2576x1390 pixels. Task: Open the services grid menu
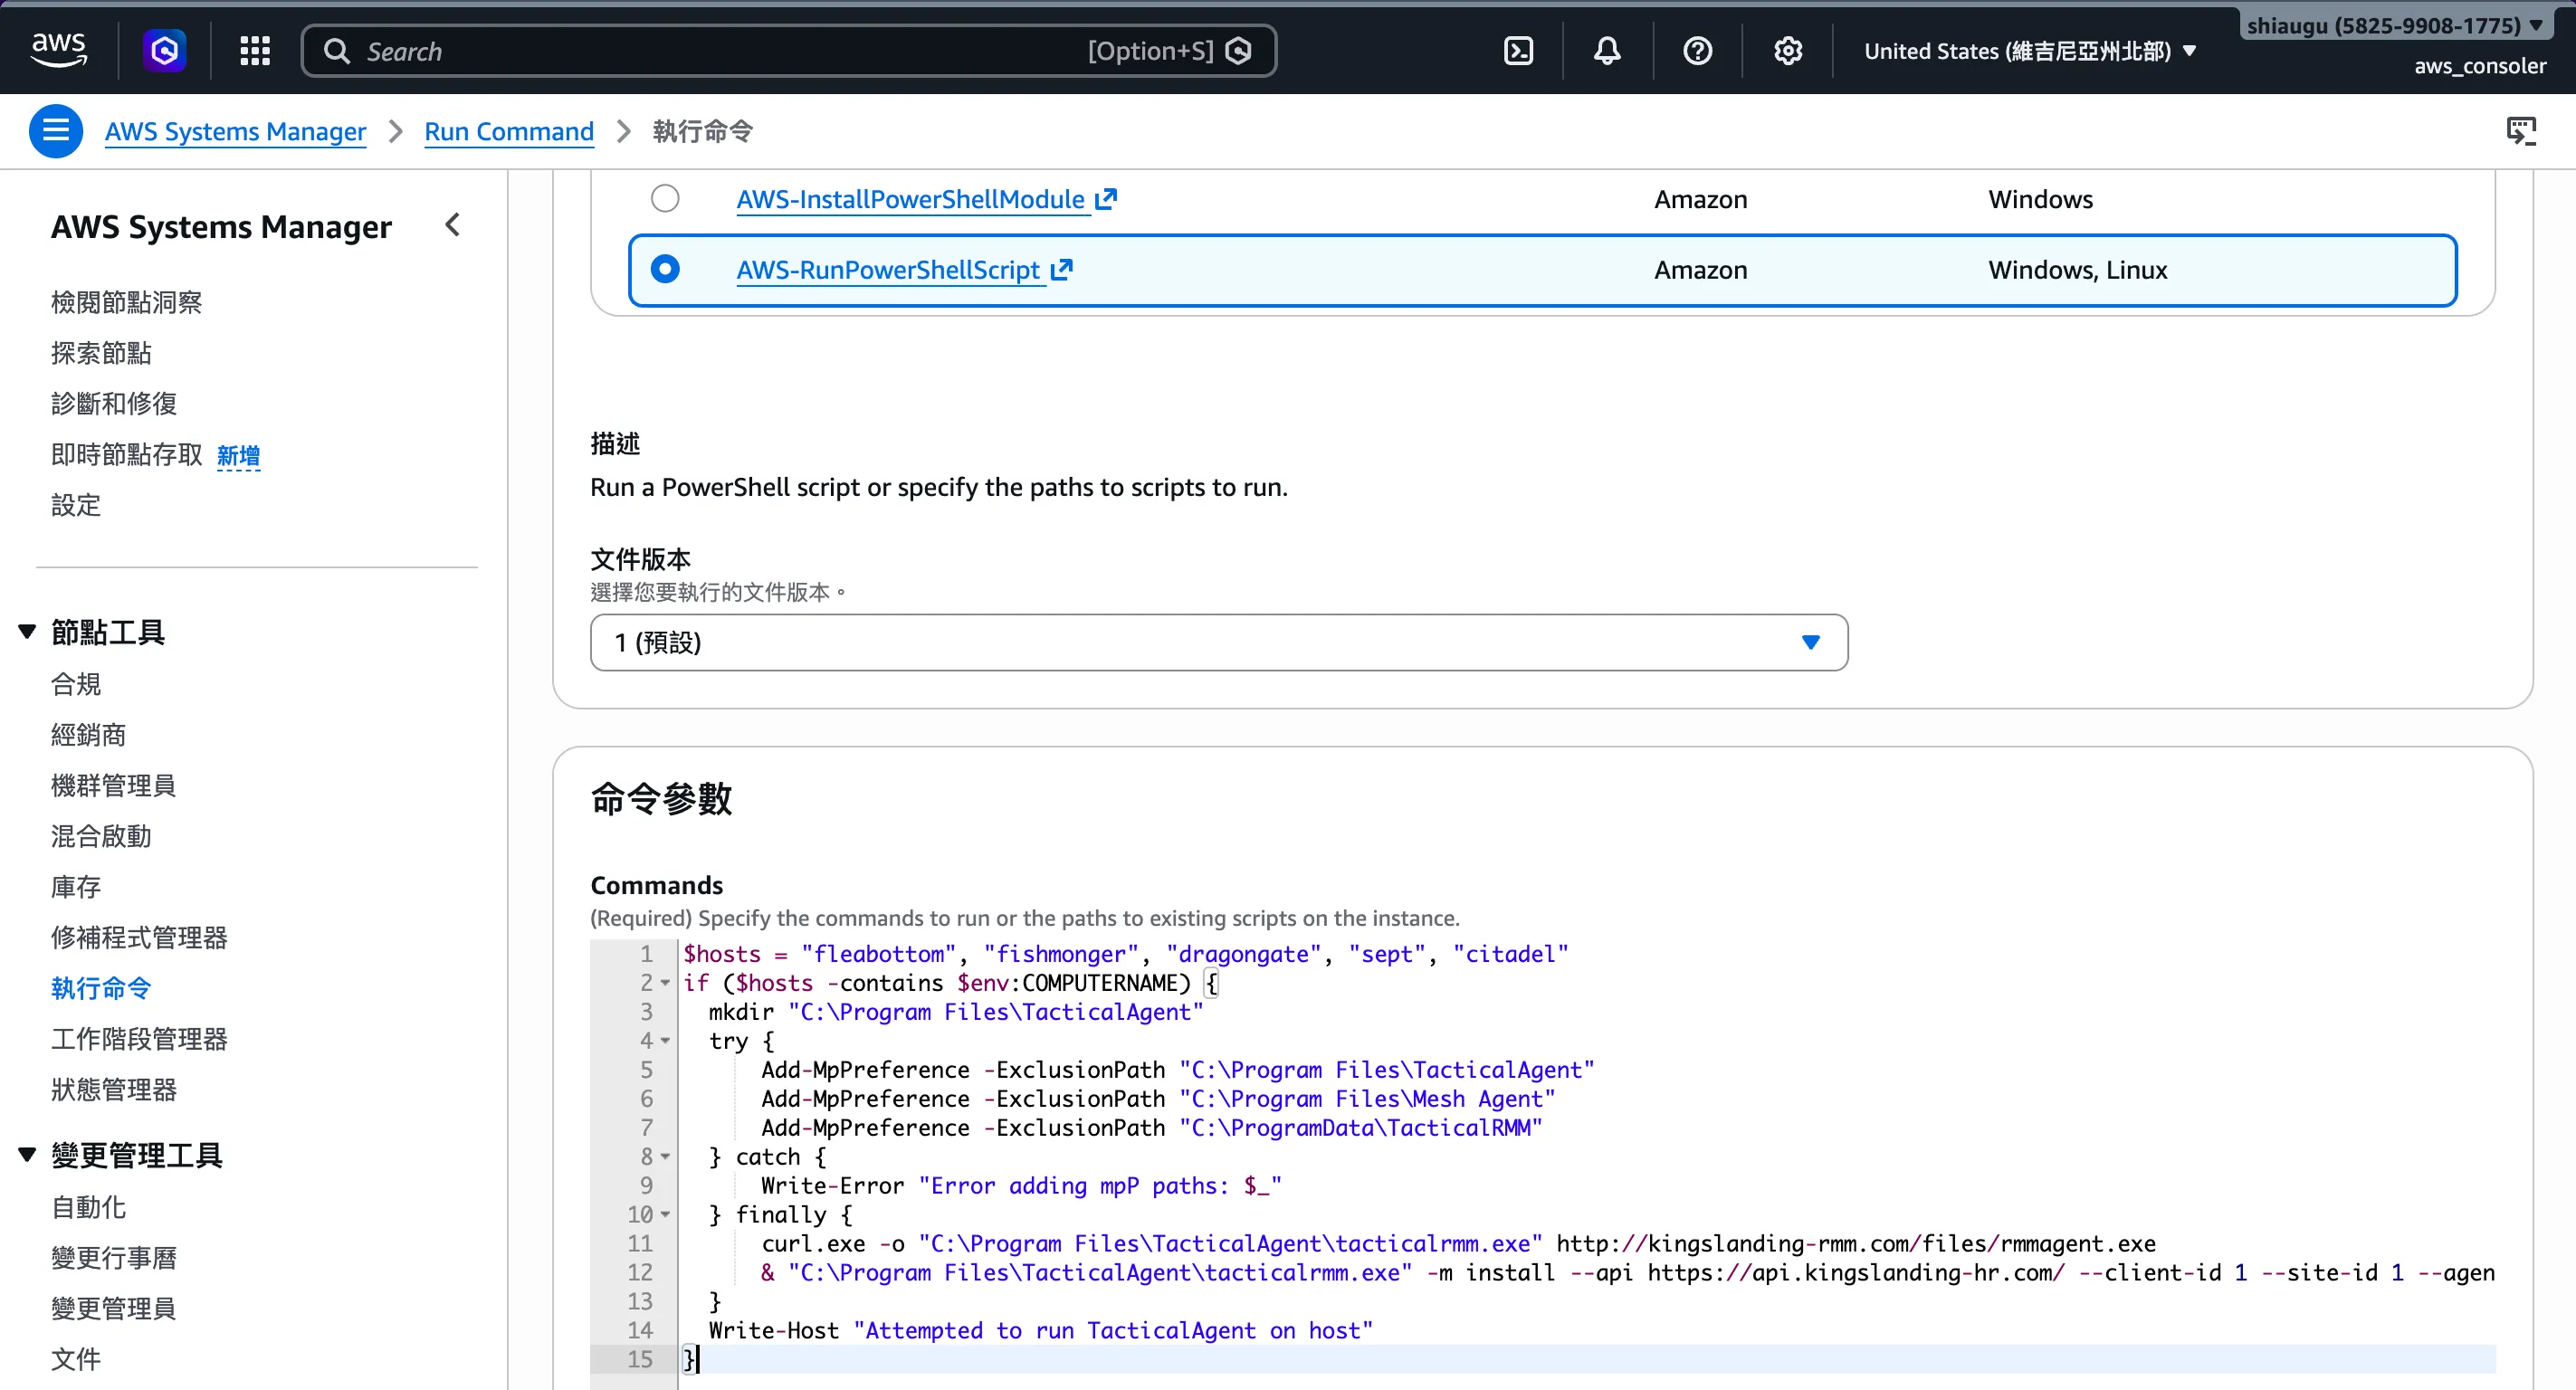tap(255, 51)
